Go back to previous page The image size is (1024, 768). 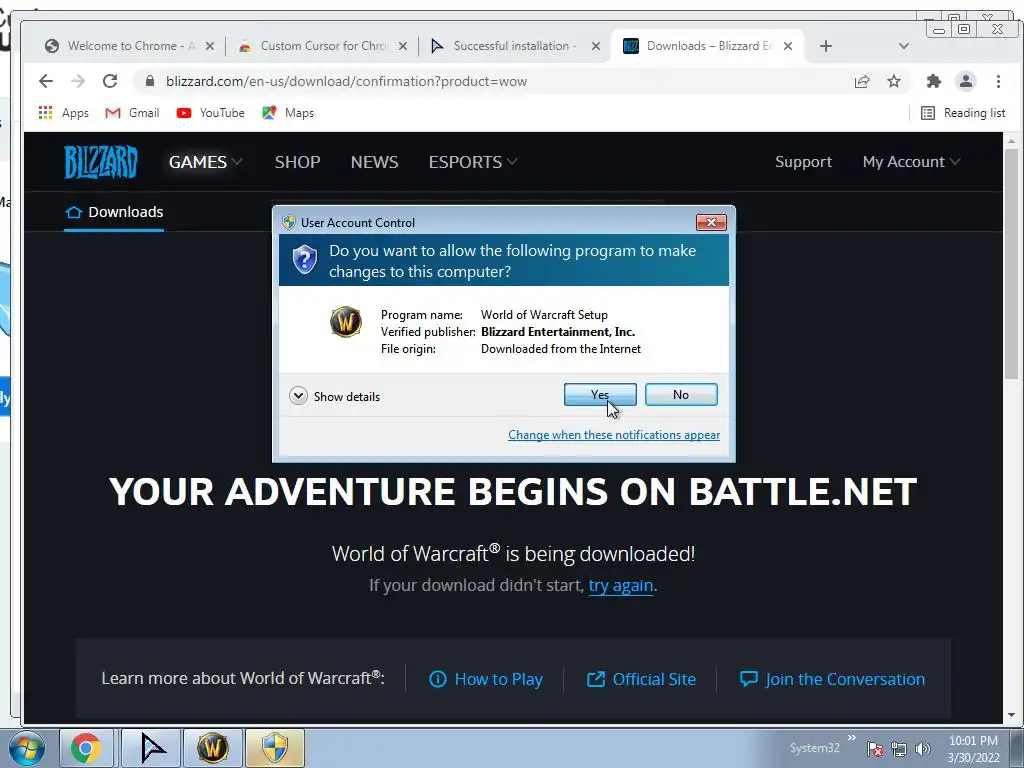coord(46,81)
